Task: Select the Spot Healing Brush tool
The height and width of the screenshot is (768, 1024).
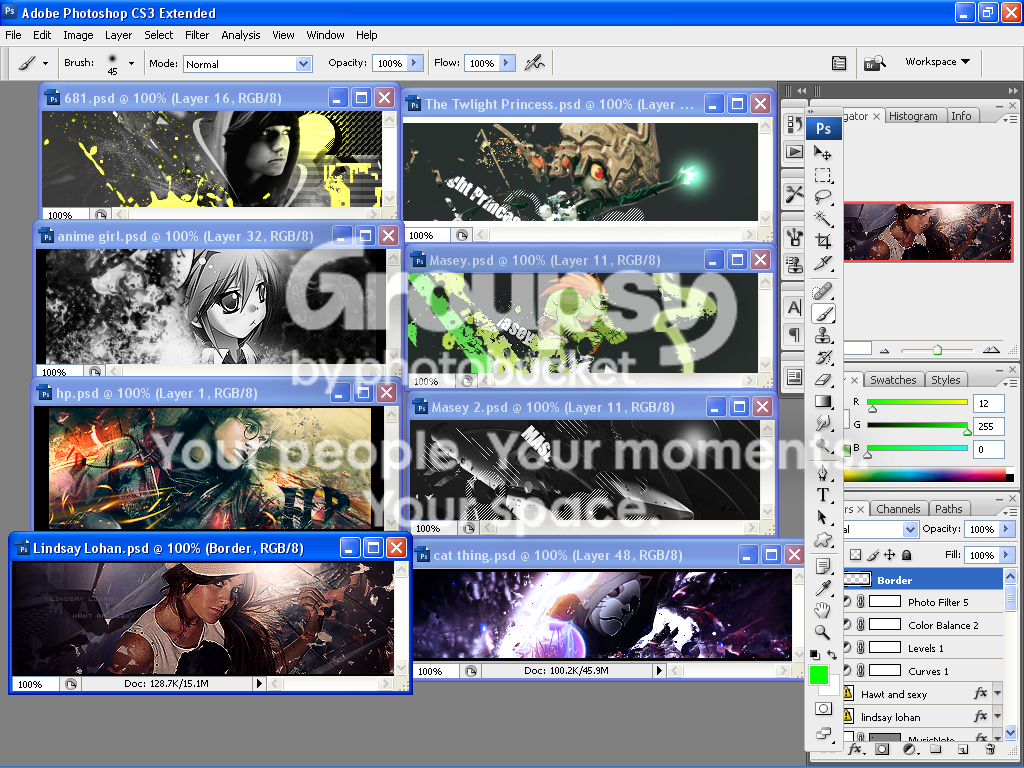Action: coord(823,291)
